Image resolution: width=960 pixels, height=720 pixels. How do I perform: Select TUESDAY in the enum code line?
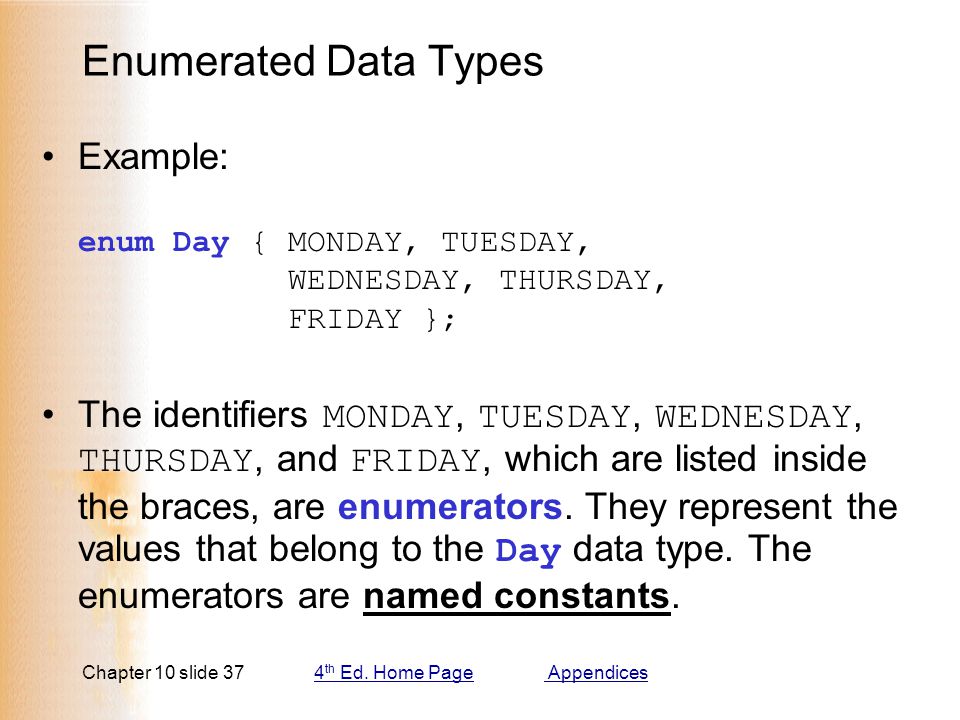tap(508, 242)
